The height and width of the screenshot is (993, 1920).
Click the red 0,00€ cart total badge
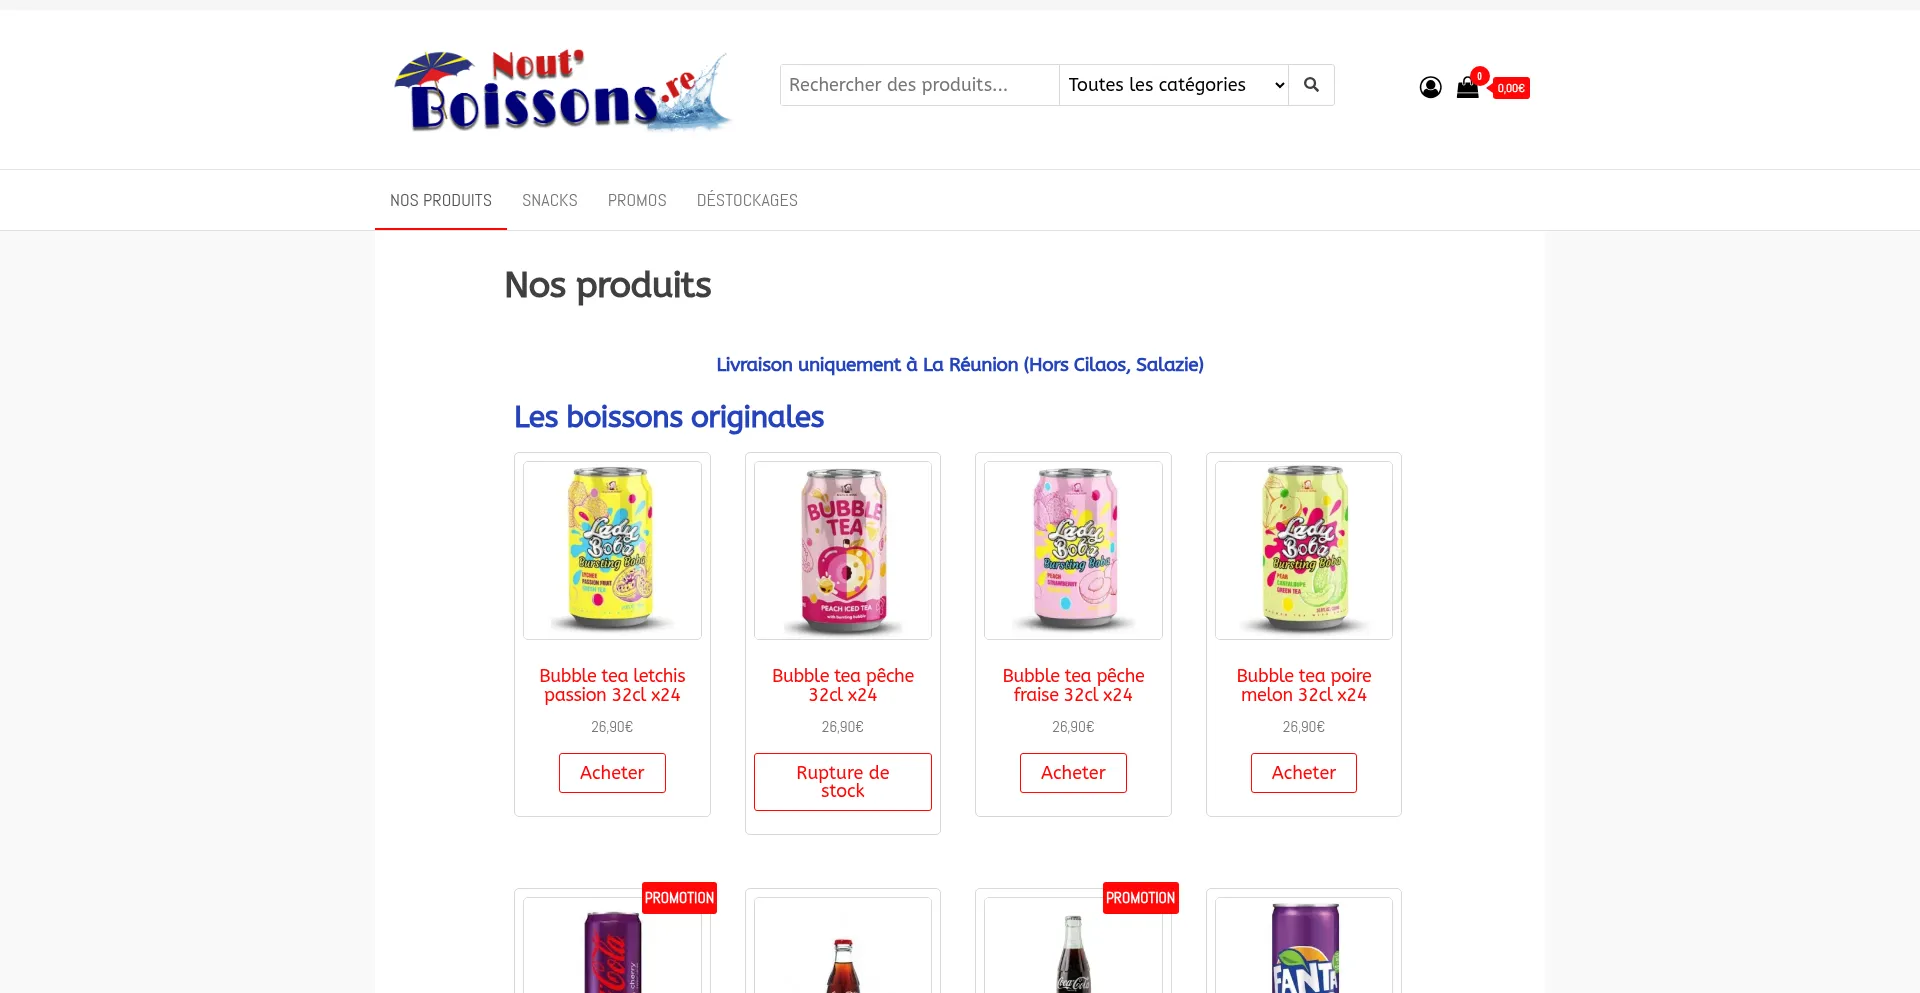pyautogui.click(x=1511, y=88)
